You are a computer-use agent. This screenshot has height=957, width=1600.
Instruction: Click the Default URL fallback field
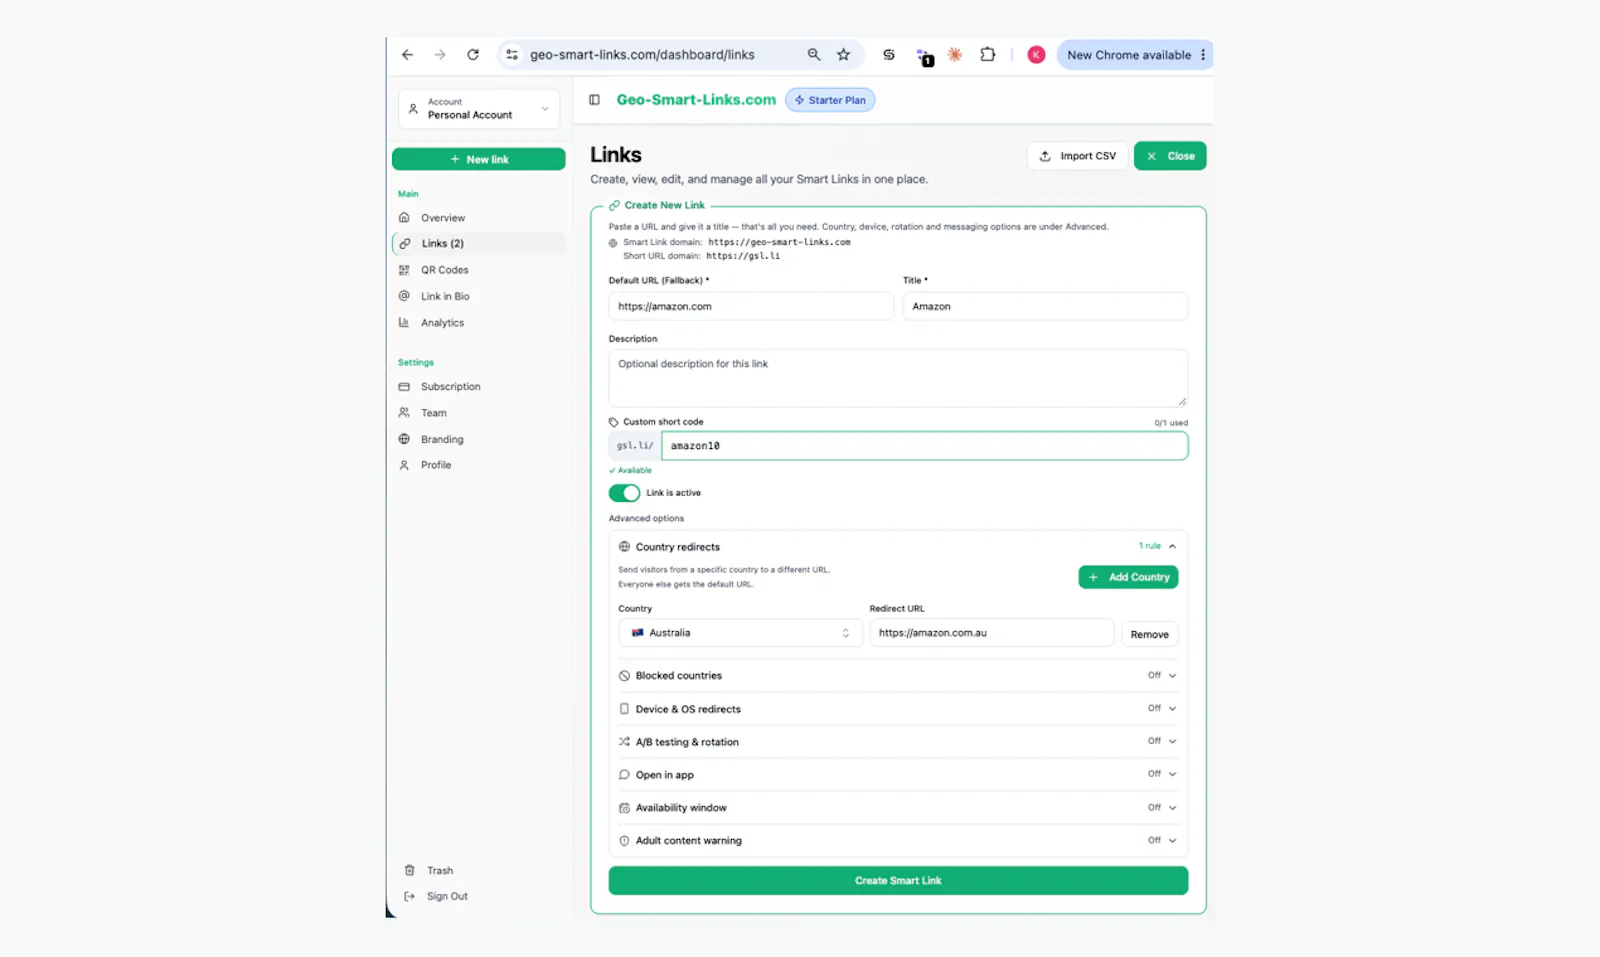coord(751,307)
